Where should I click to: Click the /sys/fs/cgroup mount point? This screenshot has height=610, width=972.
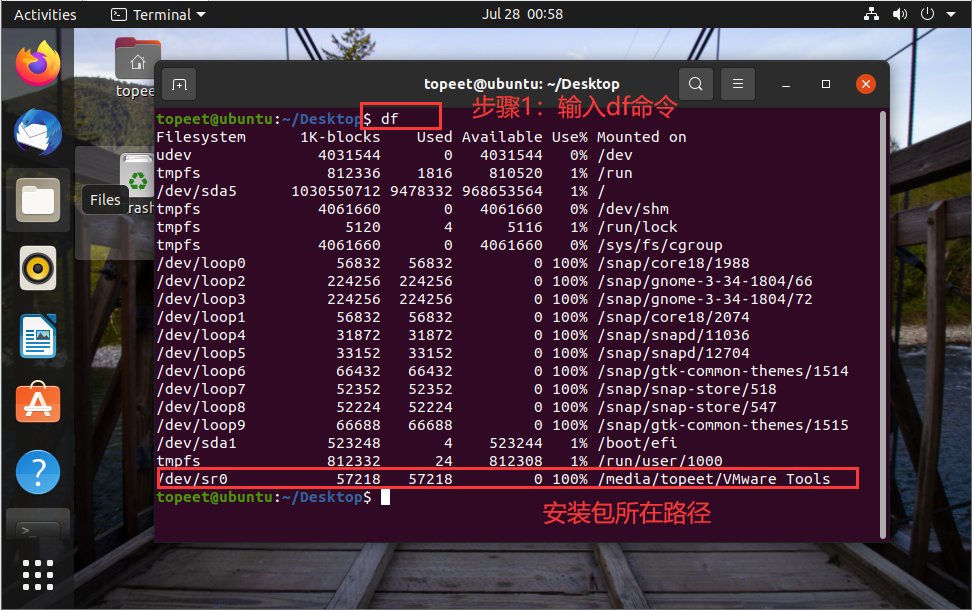(x=660, y=245)
